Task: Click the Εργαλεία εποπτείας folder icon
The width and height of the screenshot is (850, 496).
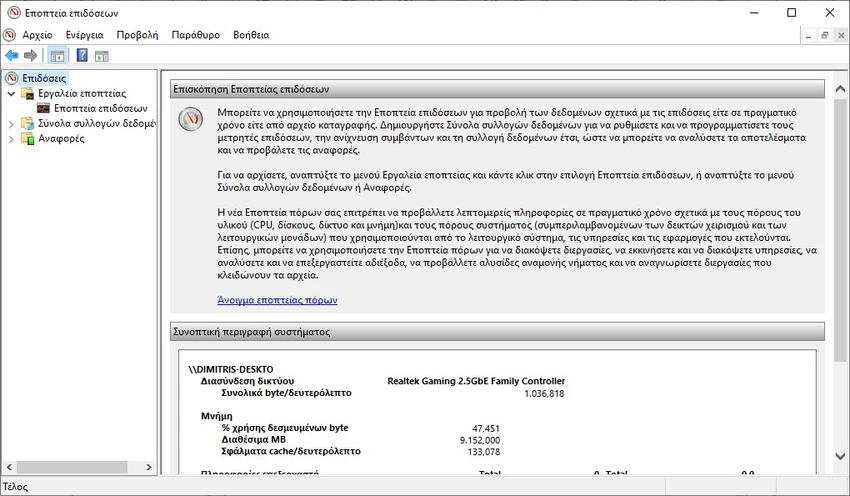Action: [27, 93]
